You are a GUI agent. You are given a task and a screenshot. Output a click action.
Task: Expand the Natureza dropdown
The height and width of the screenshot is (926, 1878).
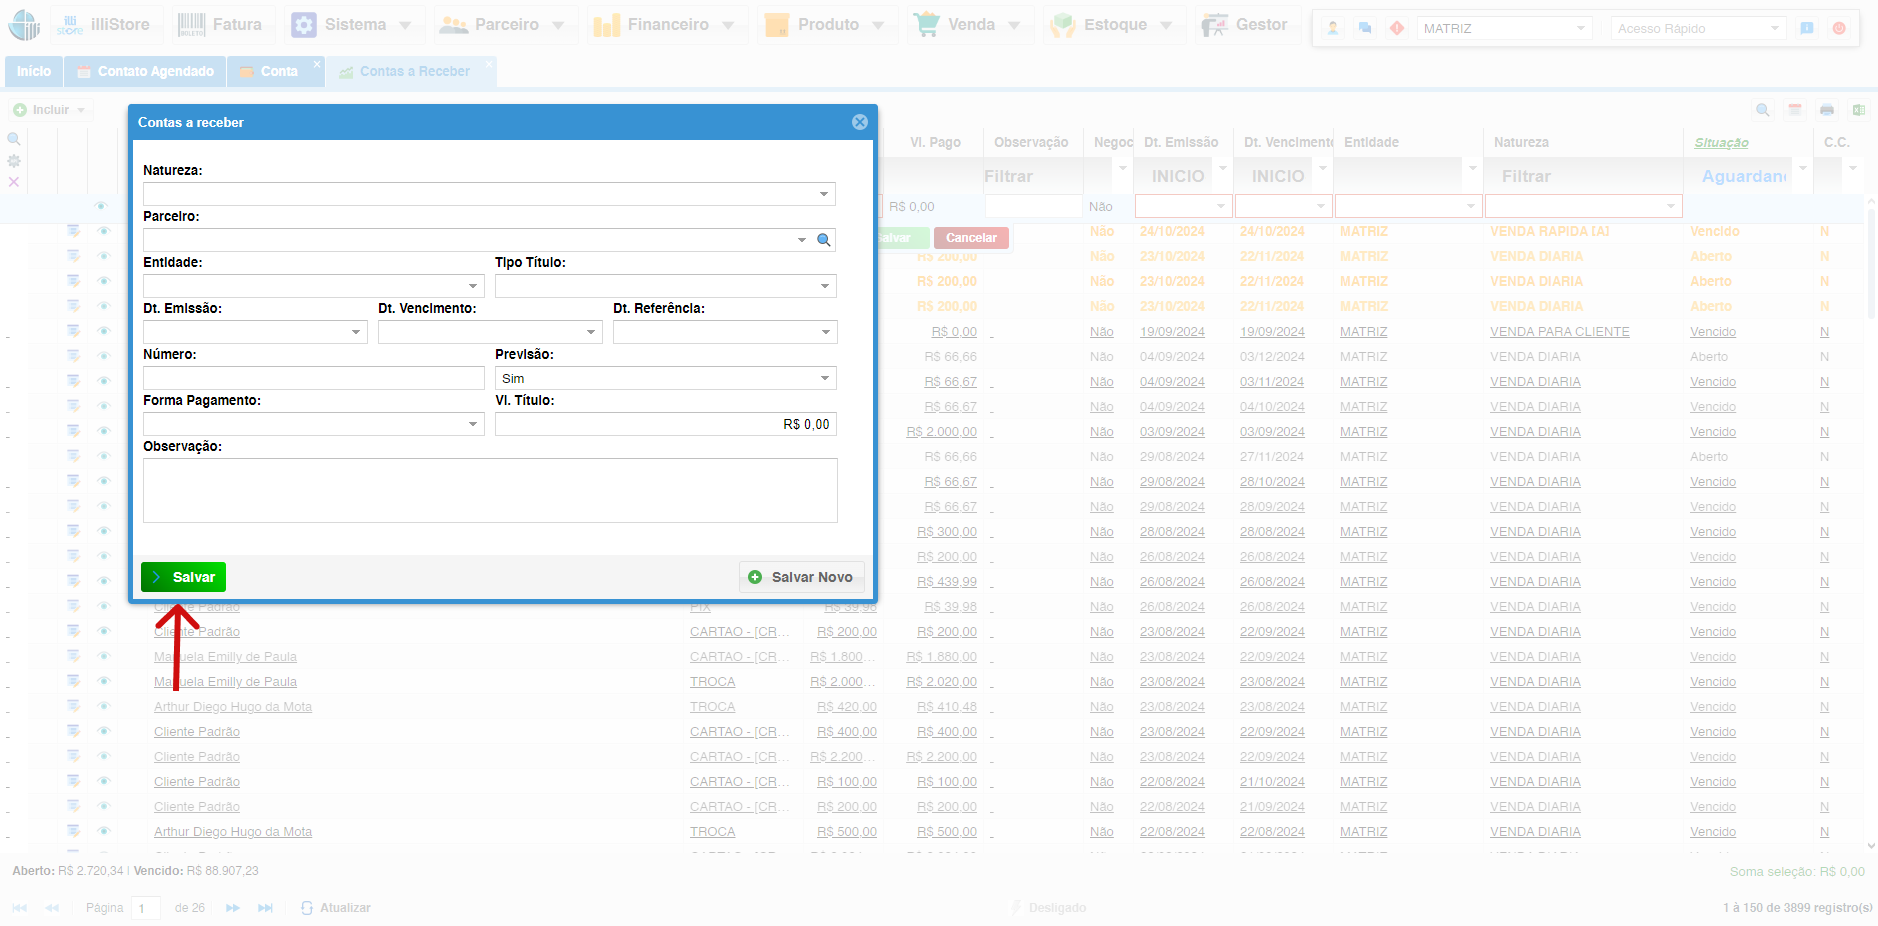click(x=824, y=194)
